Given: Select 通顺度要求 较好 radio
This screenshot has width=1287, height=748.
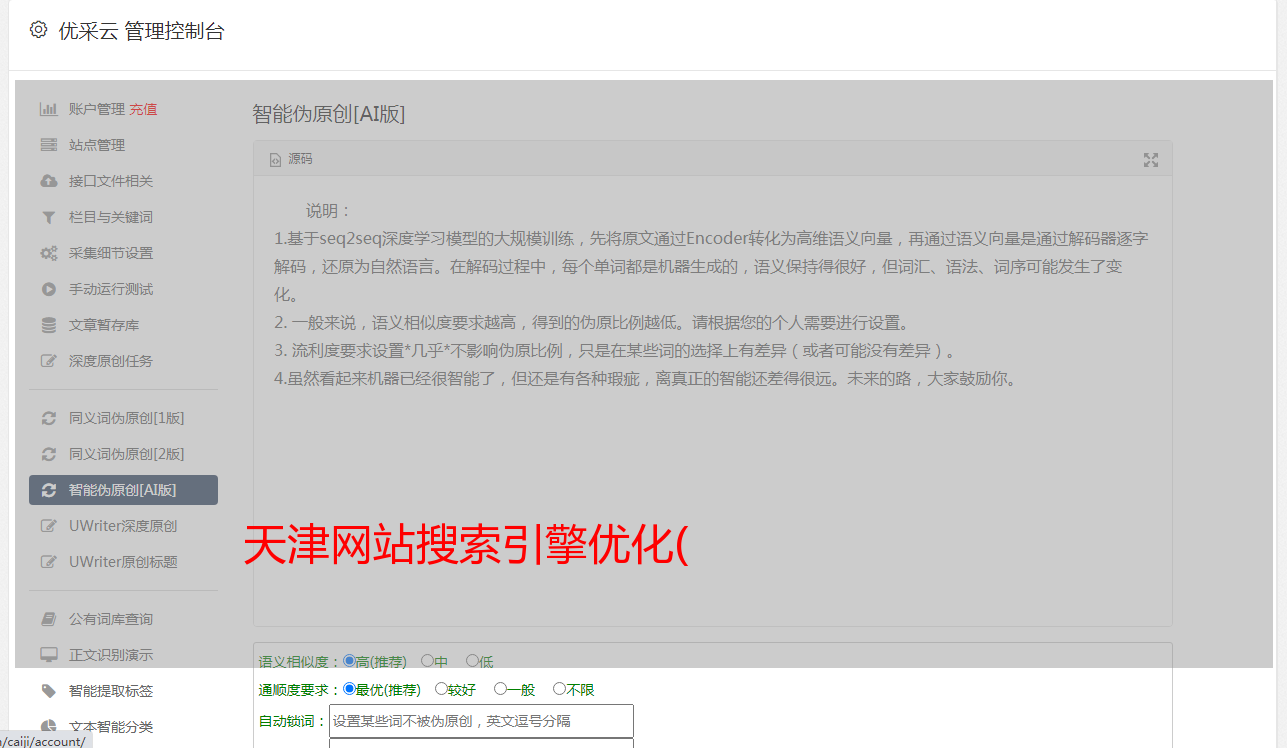Looking at the screenshot, I should click(441, 689).
